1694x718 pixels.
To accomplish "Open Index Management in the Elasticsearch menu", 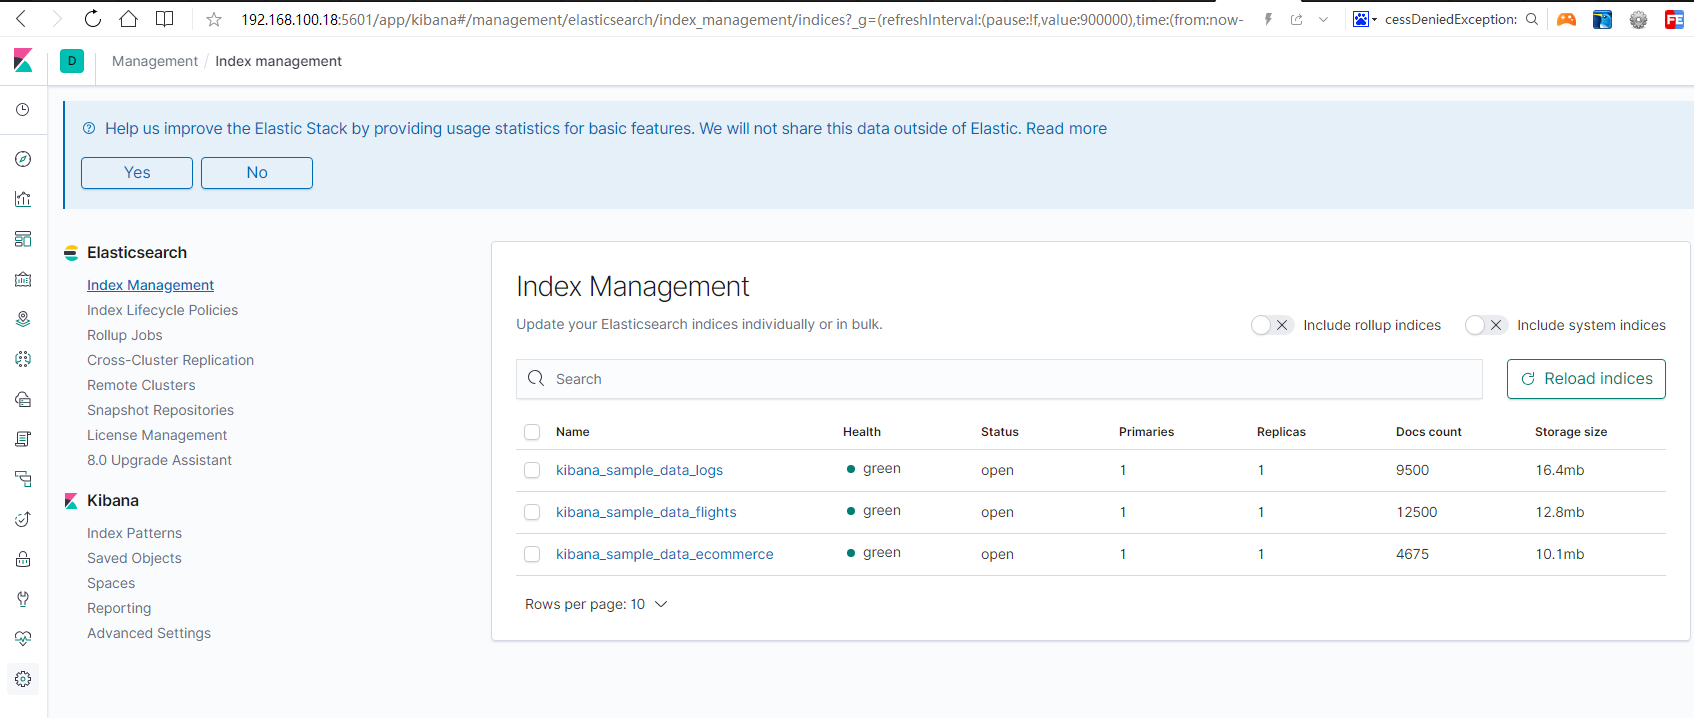I will pos(150,285).
